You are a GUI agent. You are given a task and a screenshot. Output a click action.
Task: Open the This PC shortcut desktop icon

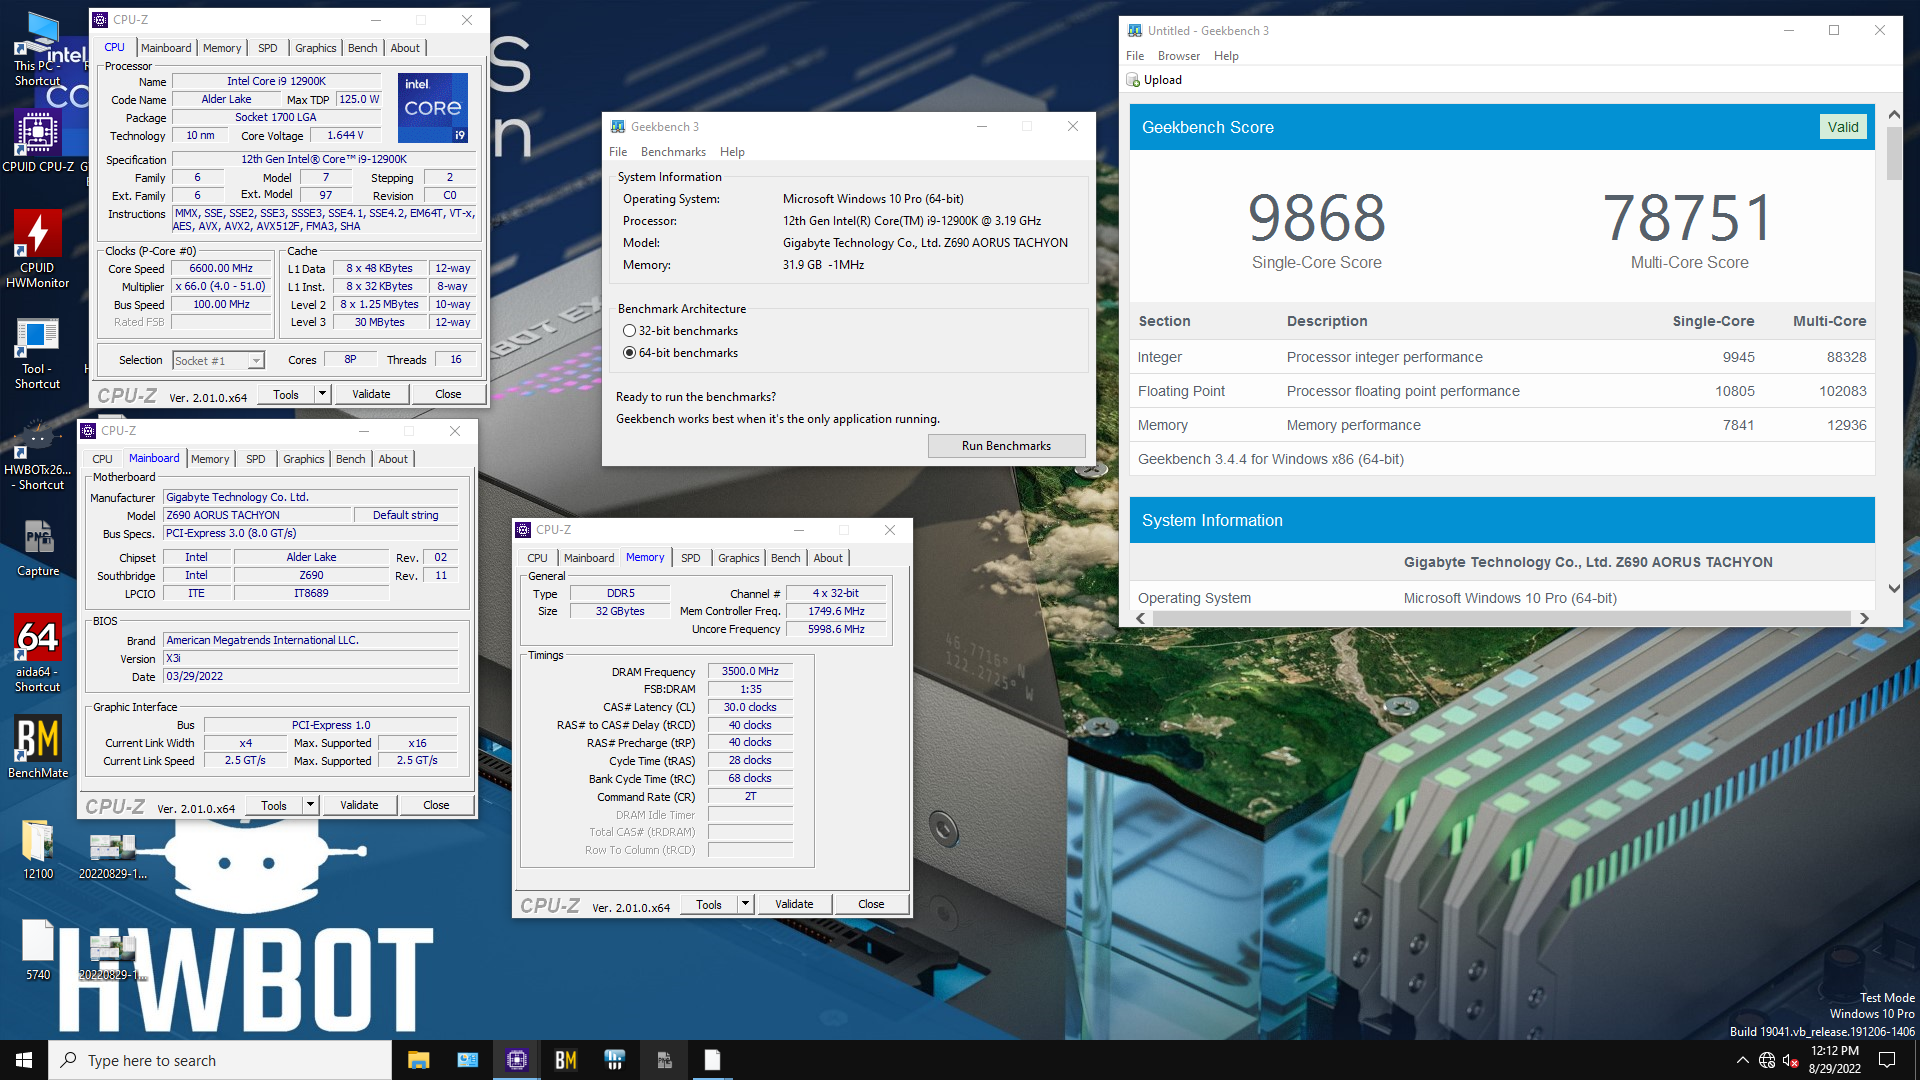click(x=38, y=50)
